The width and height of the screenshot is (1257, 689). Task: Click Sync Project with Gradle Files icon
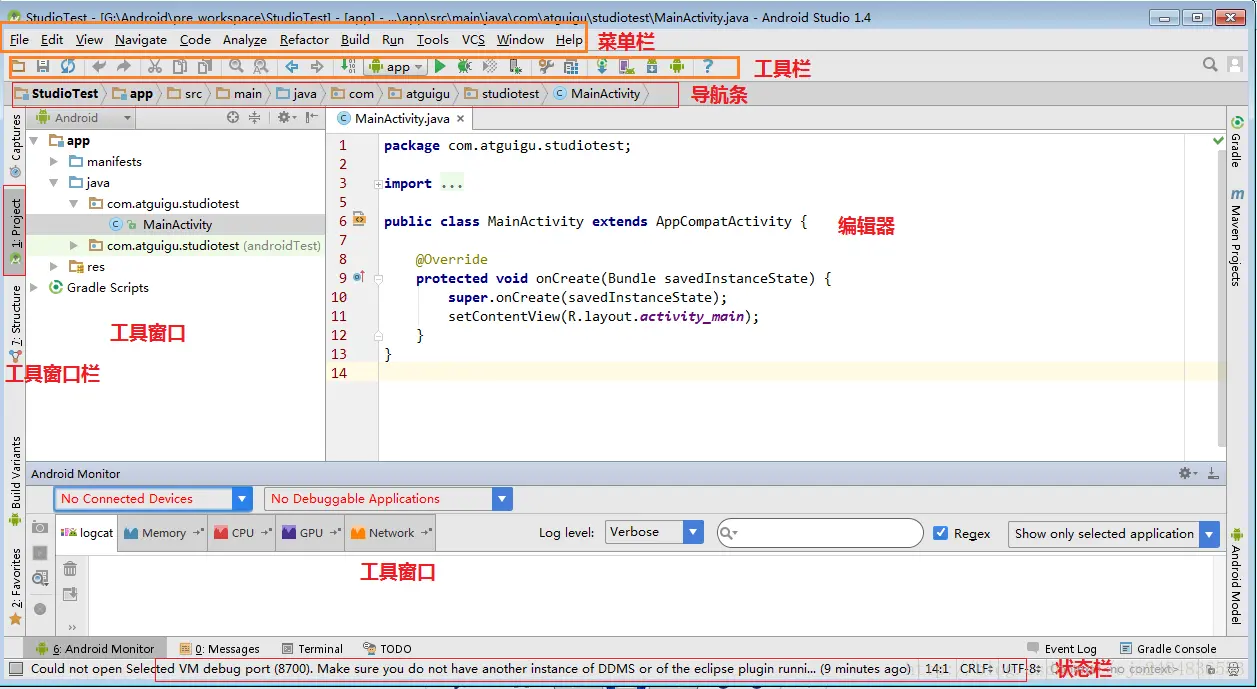coord(602,67)
